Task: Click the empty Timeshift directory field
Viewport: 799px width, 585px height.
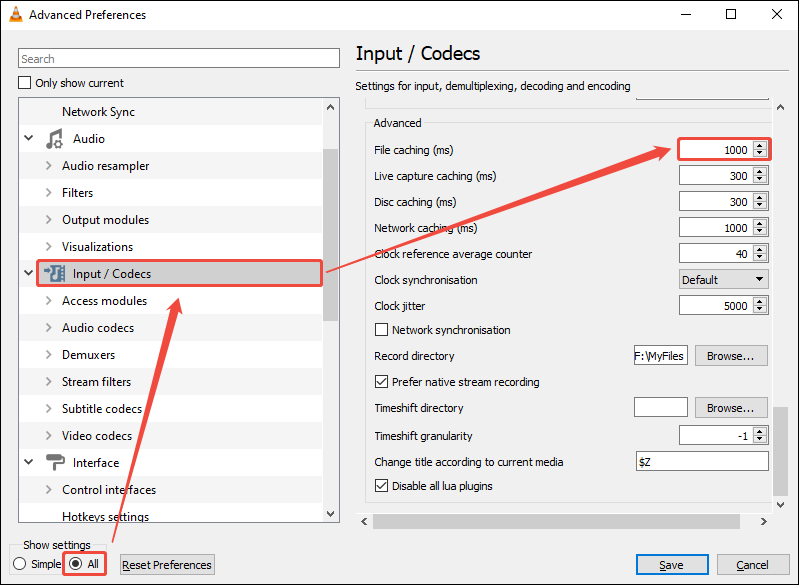Action: point(661,408)
